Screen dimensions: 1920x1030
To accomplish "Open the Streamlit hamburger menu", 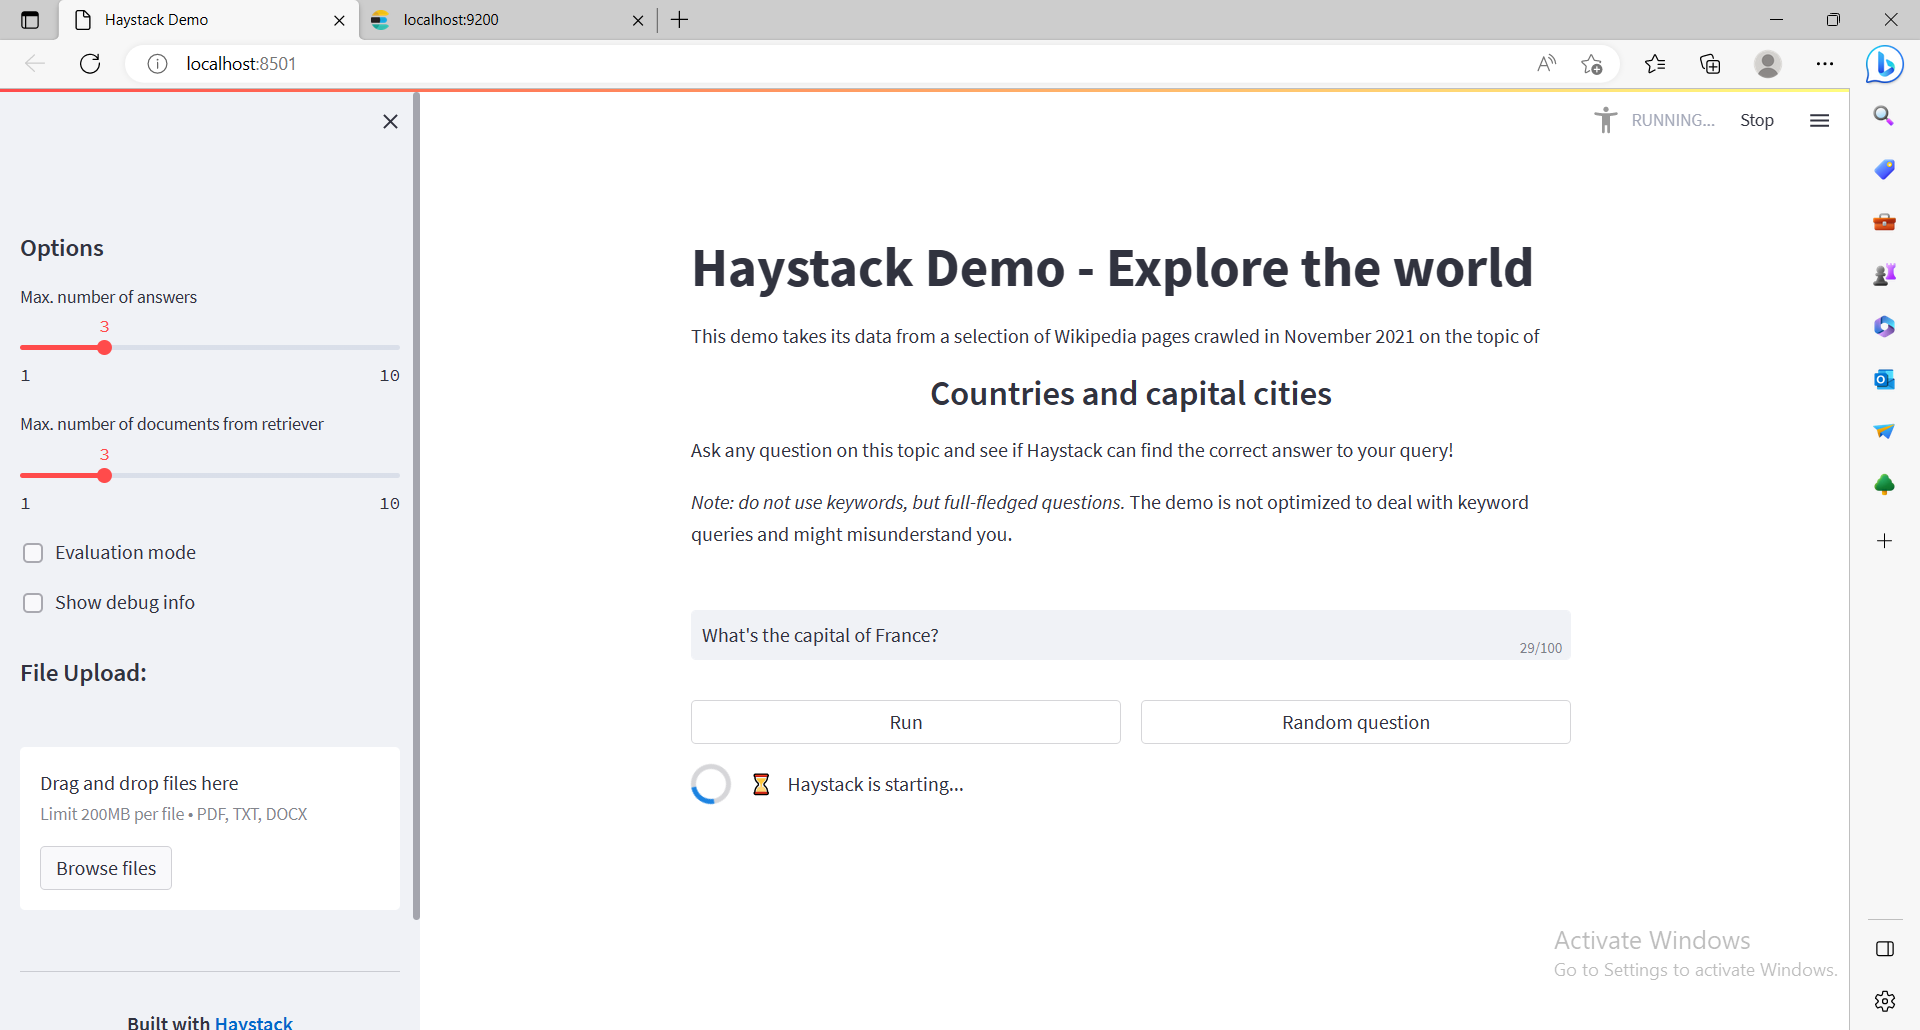I will [x=1819, y=120].
